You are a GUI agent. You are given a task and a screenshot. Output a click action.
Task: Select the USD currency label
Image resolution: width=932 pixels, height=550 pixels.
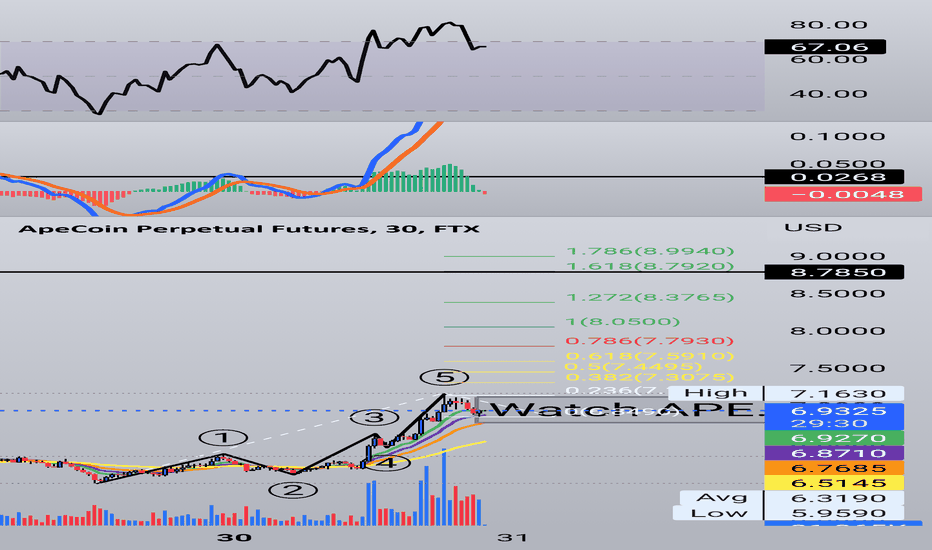point(813,228)
